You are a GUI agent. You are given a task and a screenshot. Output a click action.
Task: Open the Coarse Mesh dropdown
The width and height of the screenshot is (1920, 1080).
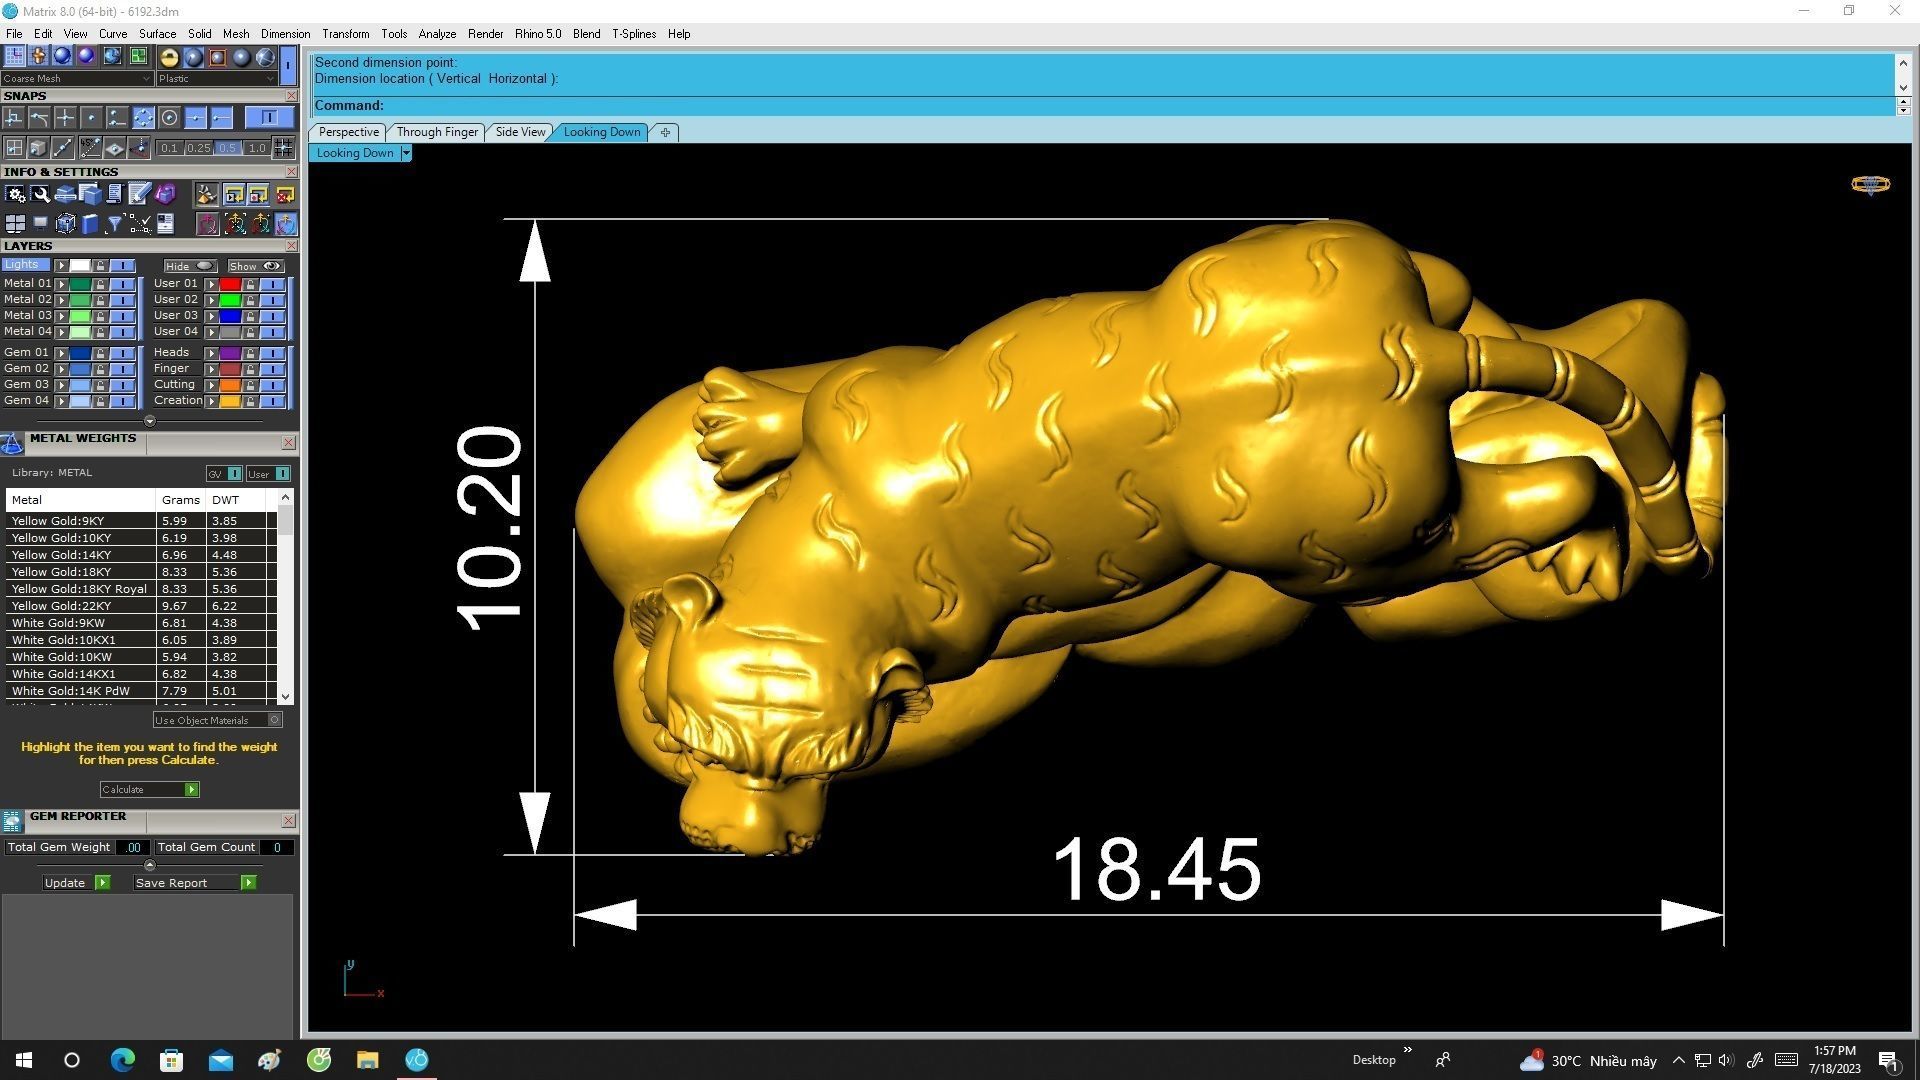tap(77, 78)
